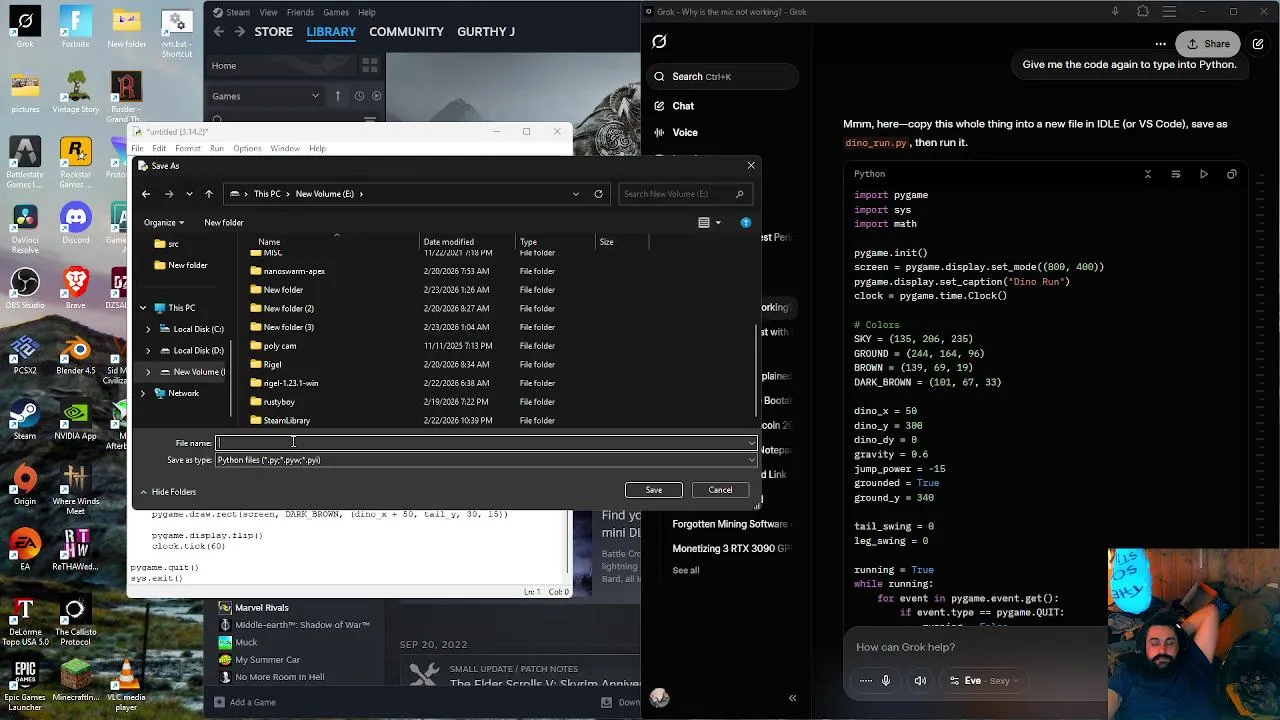Go up one folder level
The width and height of the screenshot is (1280, 720).
click(208, 194)
